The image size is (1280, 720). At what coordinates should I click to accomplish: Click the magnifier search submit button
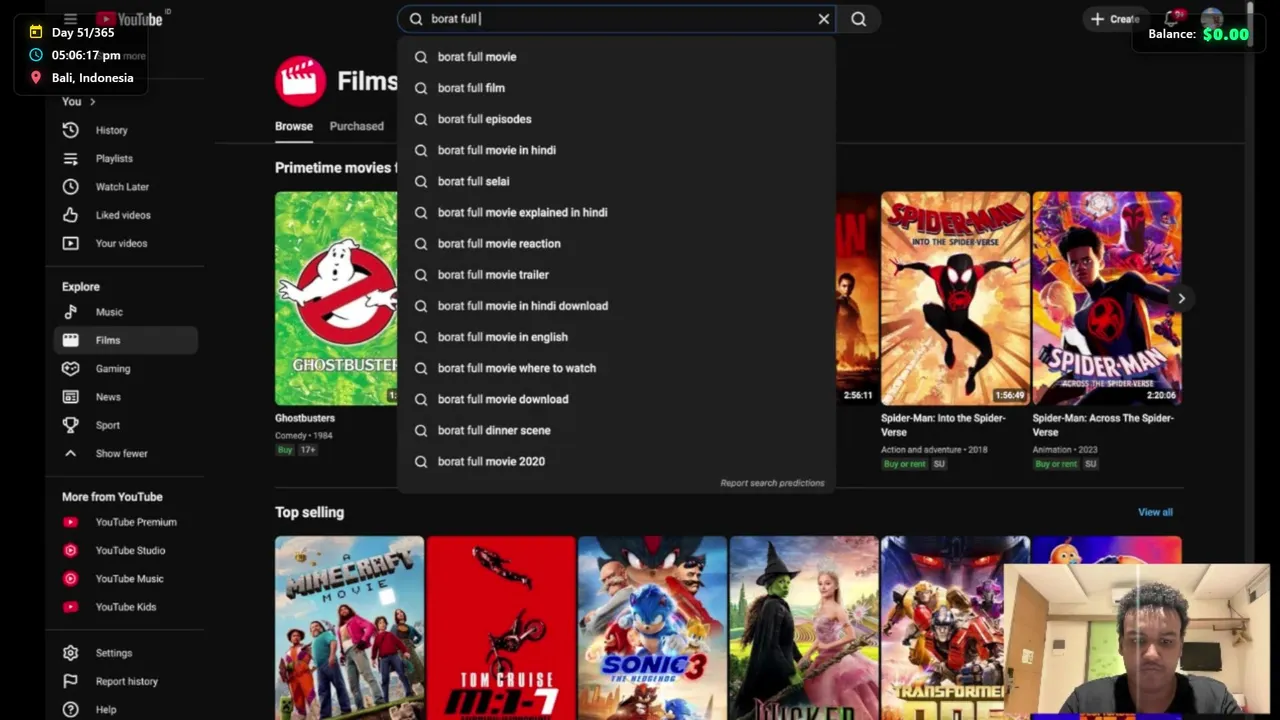(858, 19)
